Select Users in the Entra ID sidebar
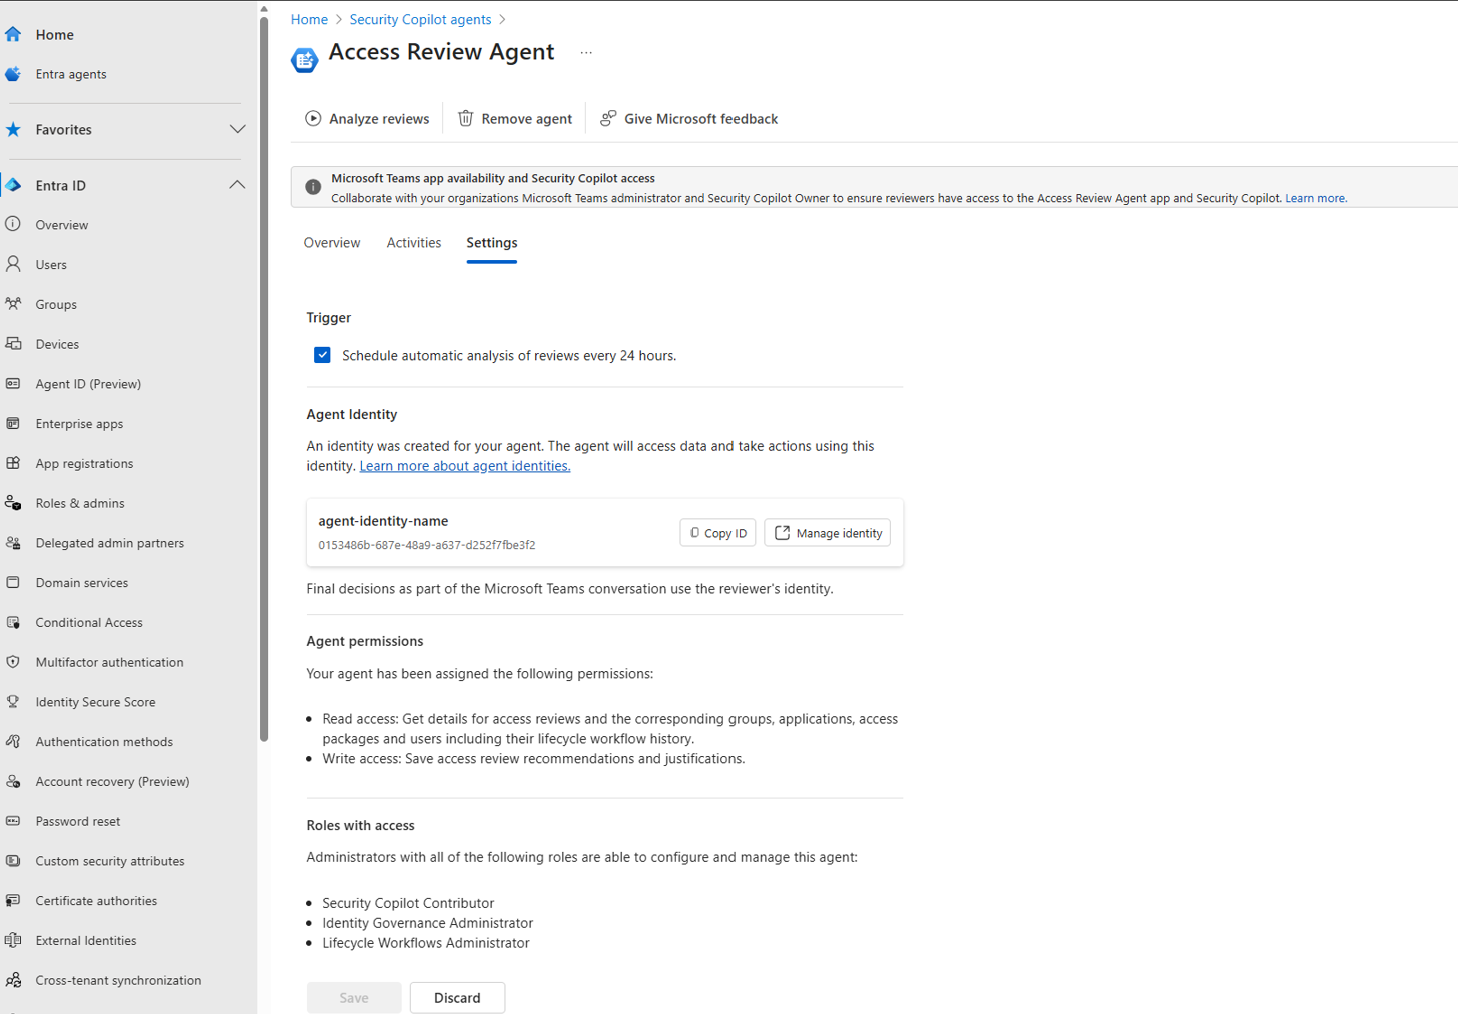Image resolution: width=1458 pixels, height=1014 pixels. click(50, 264)
